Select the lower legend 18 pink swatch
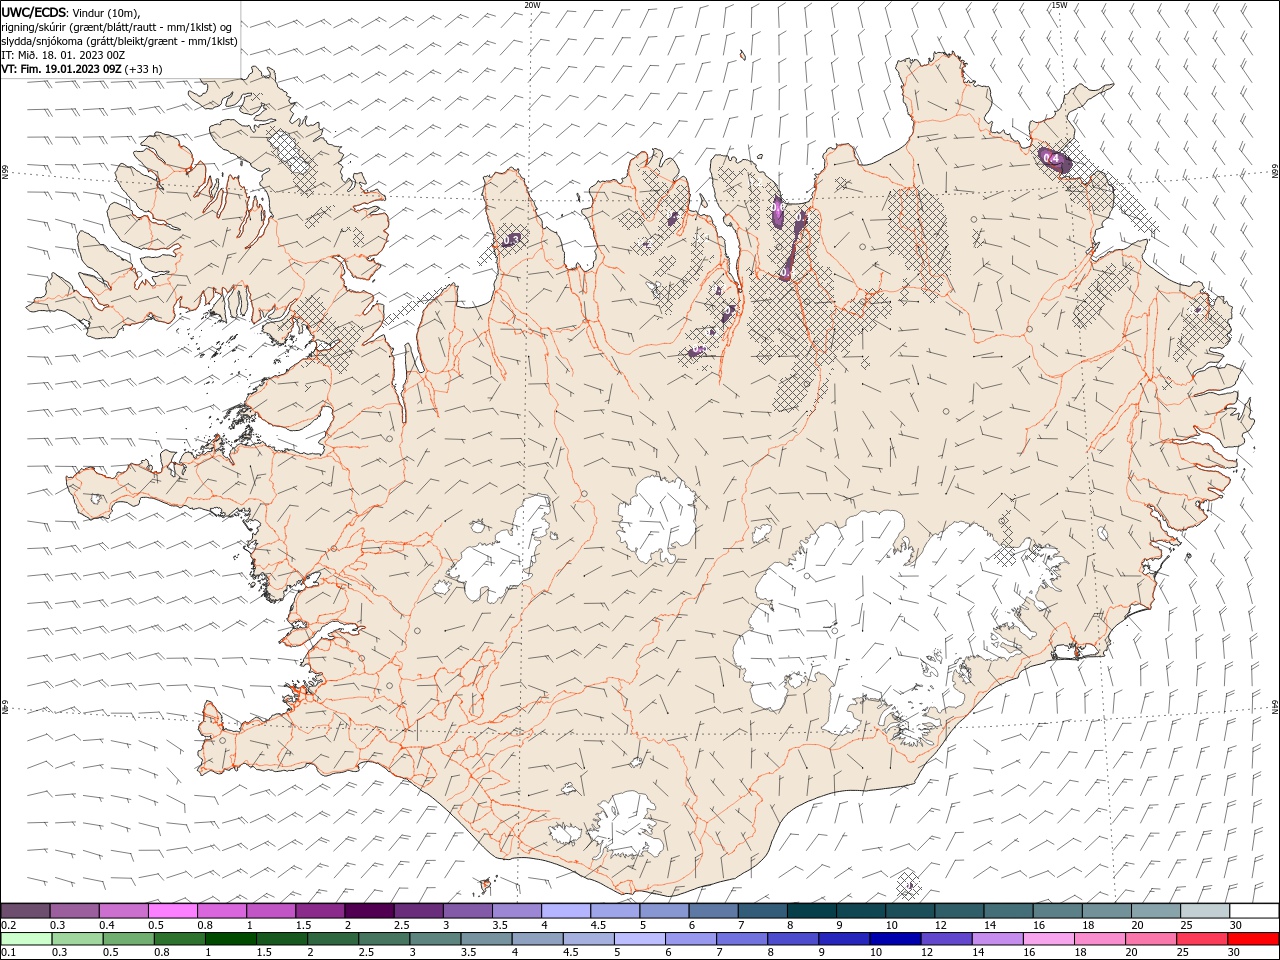 tap(1098, 939)
